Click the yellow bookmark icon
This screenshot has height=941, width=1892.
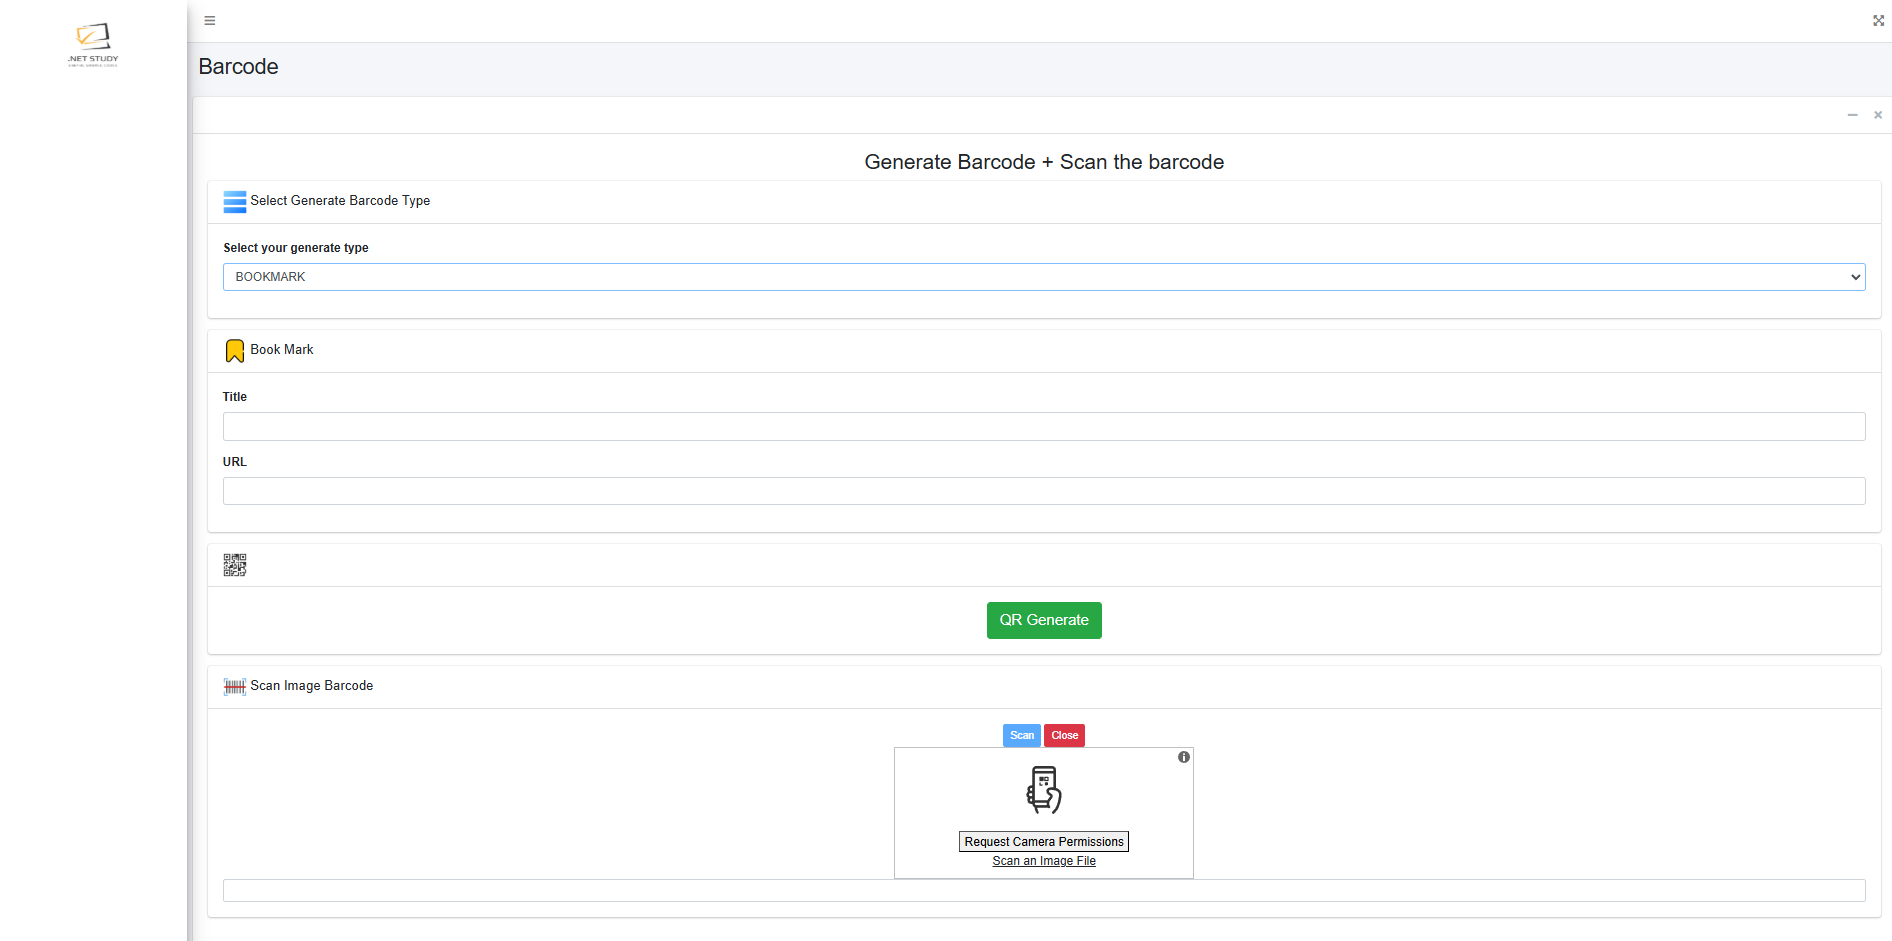[235, 351]
